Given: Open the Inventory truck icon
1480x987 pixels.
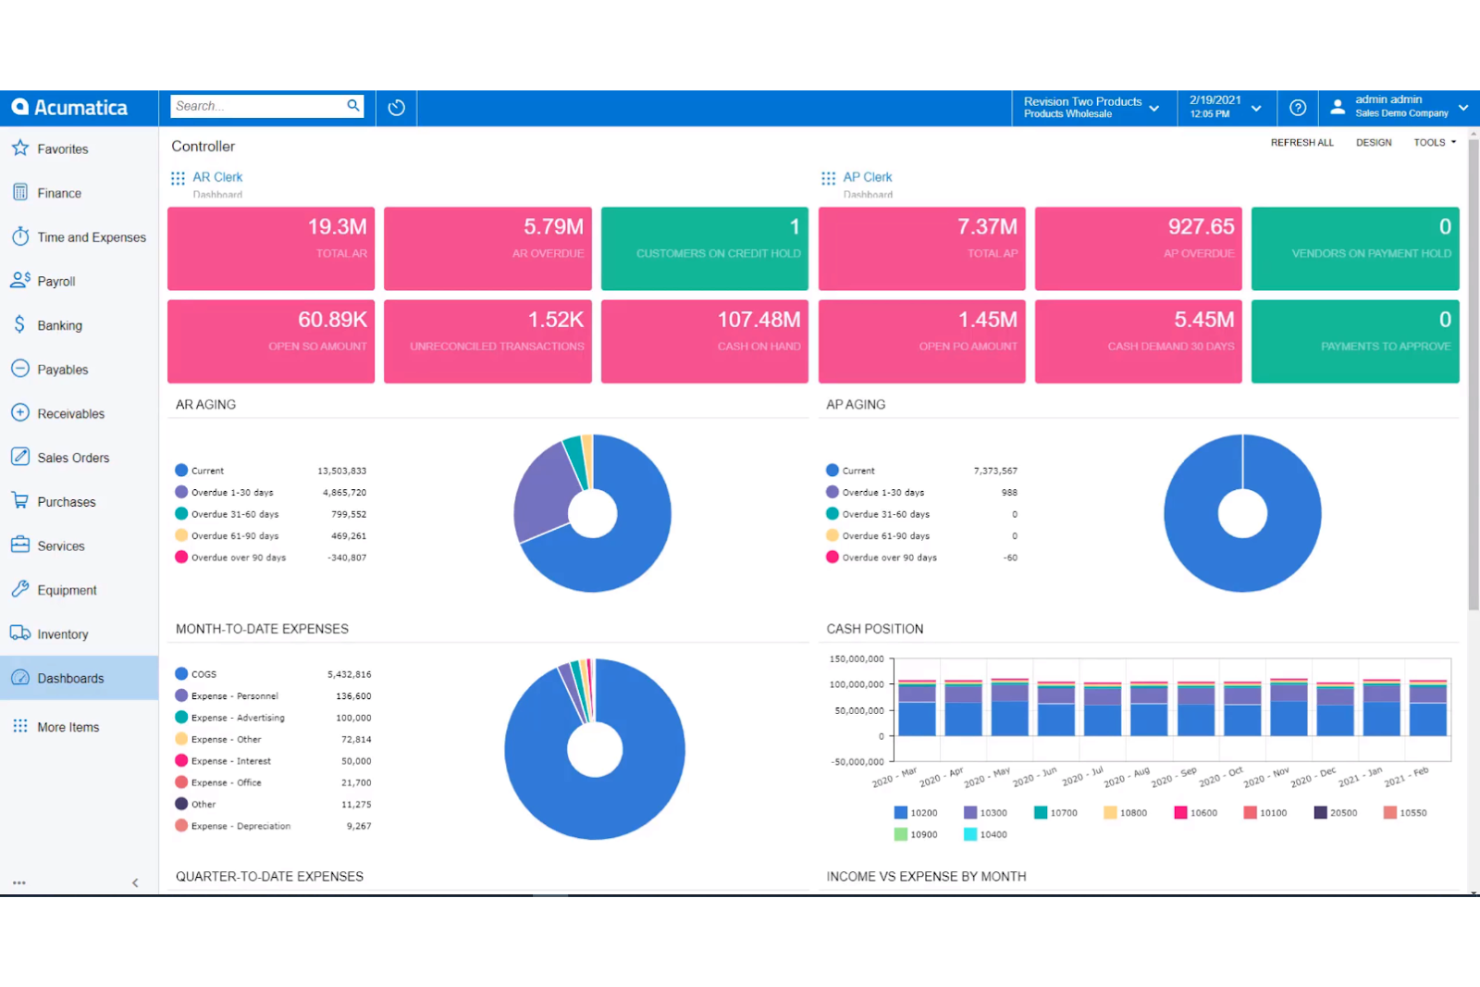Looking at the screenshot, I should click(x=20, y=633).
